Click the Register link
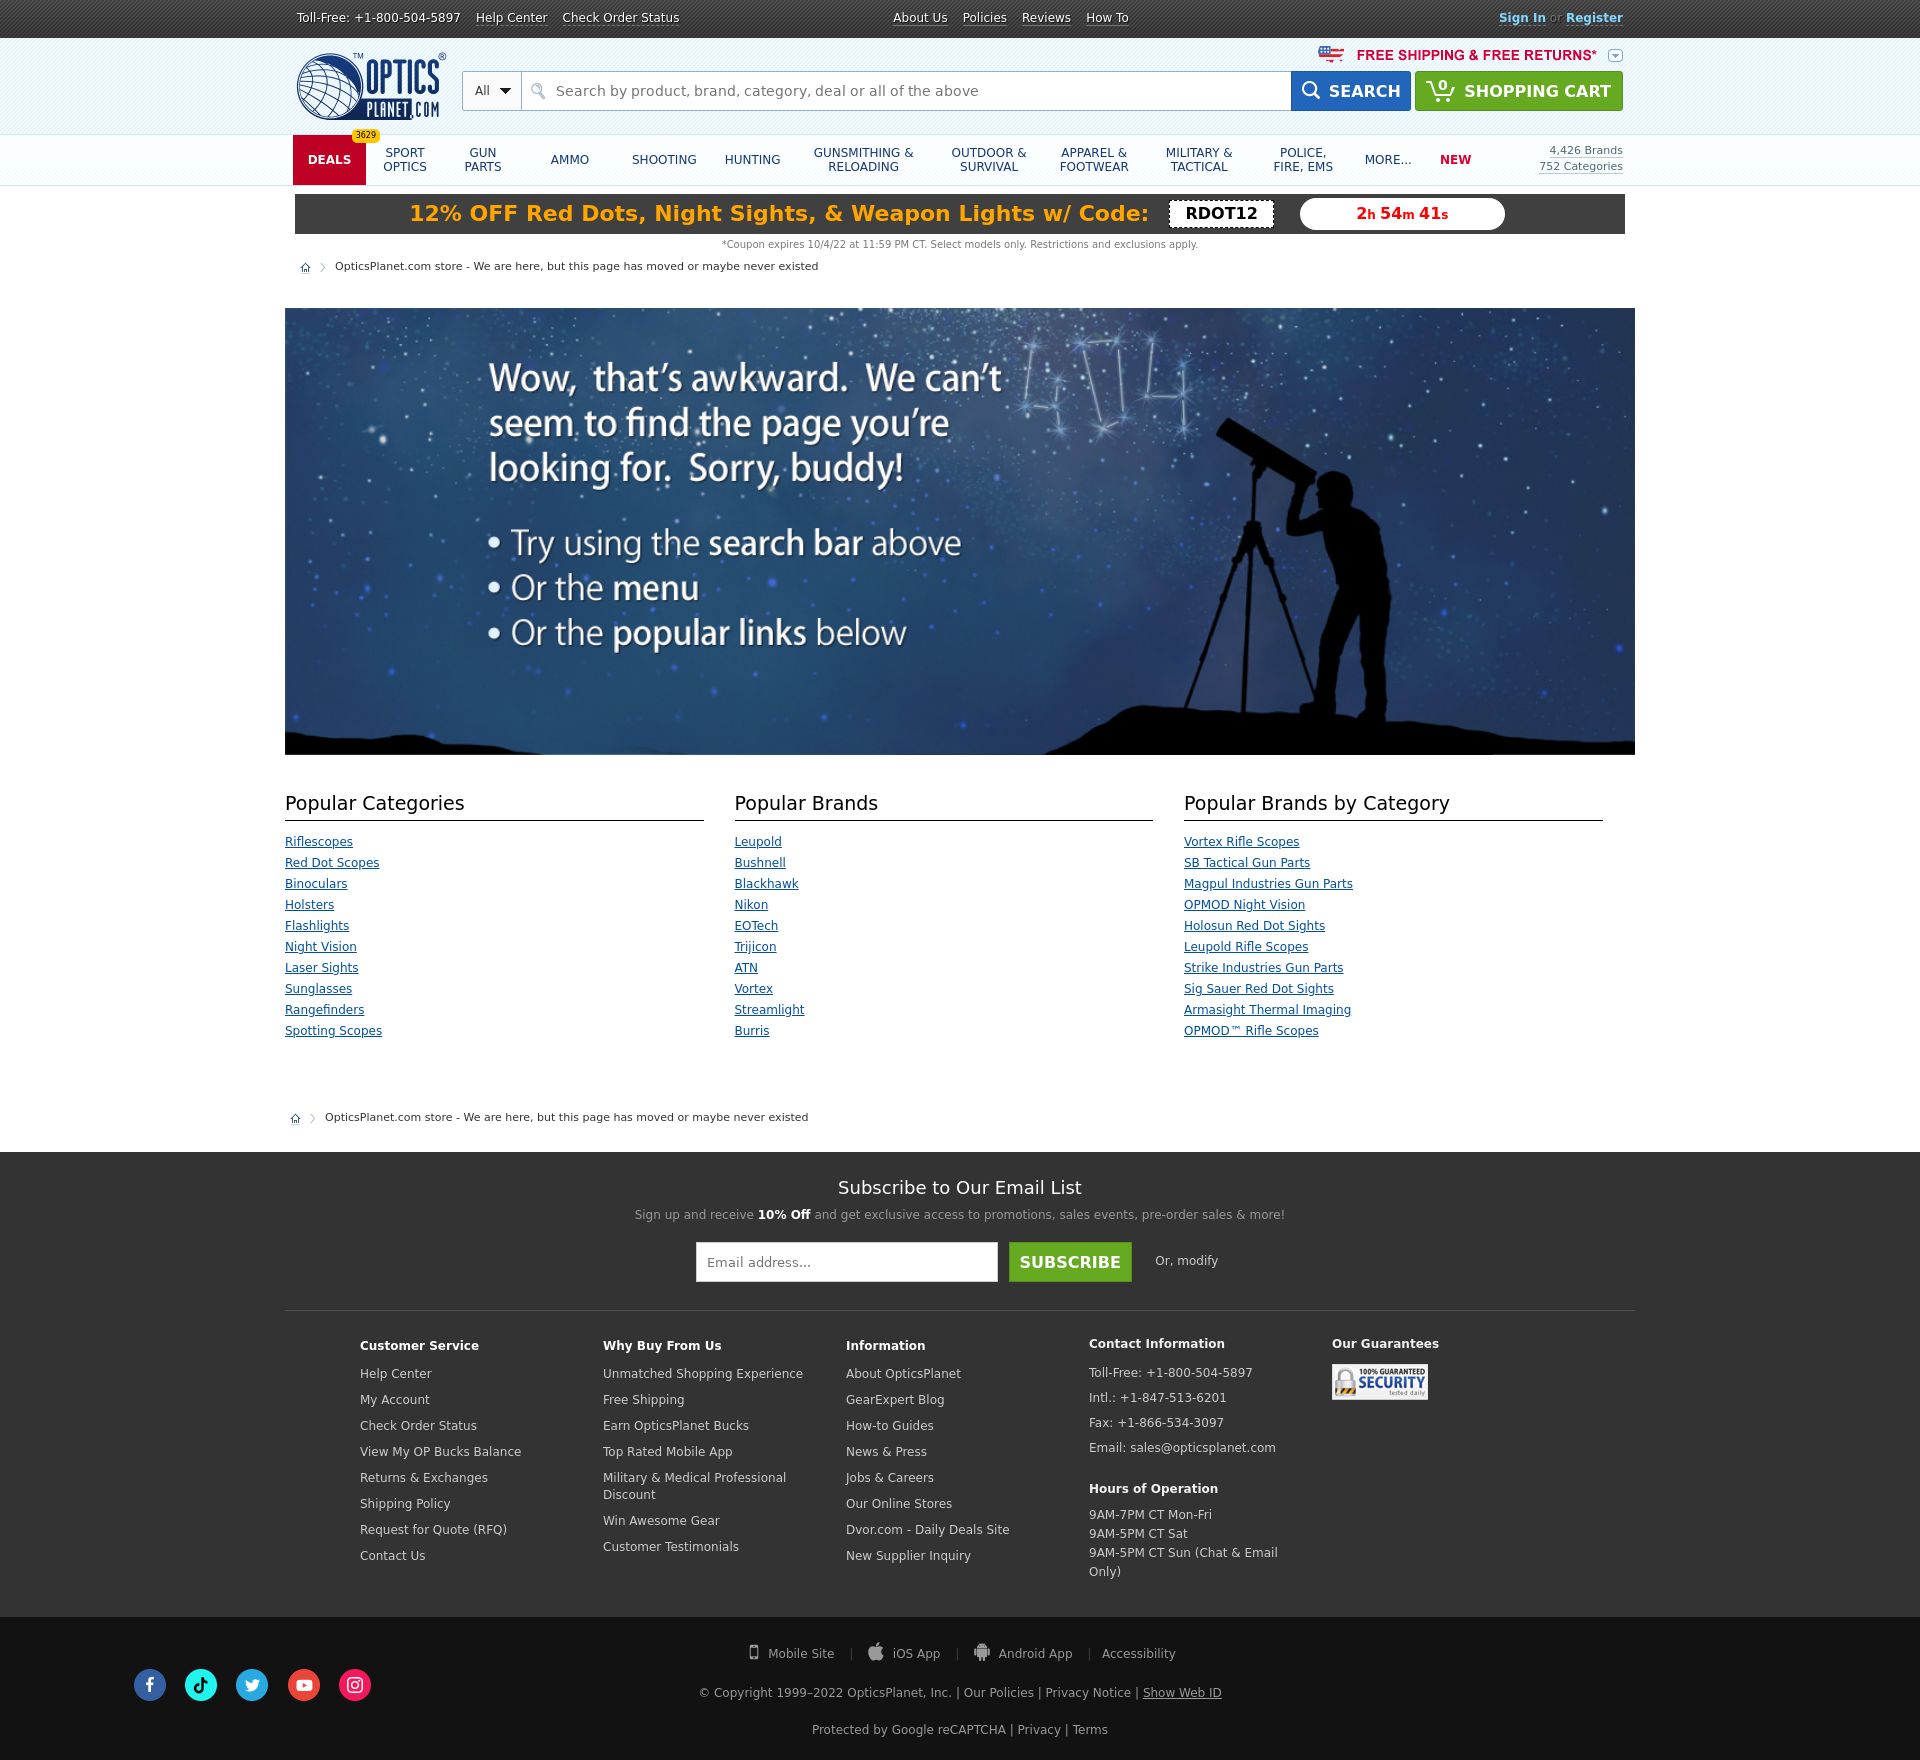This screenshot has width=1920, height=1760. click(1594, 18)
